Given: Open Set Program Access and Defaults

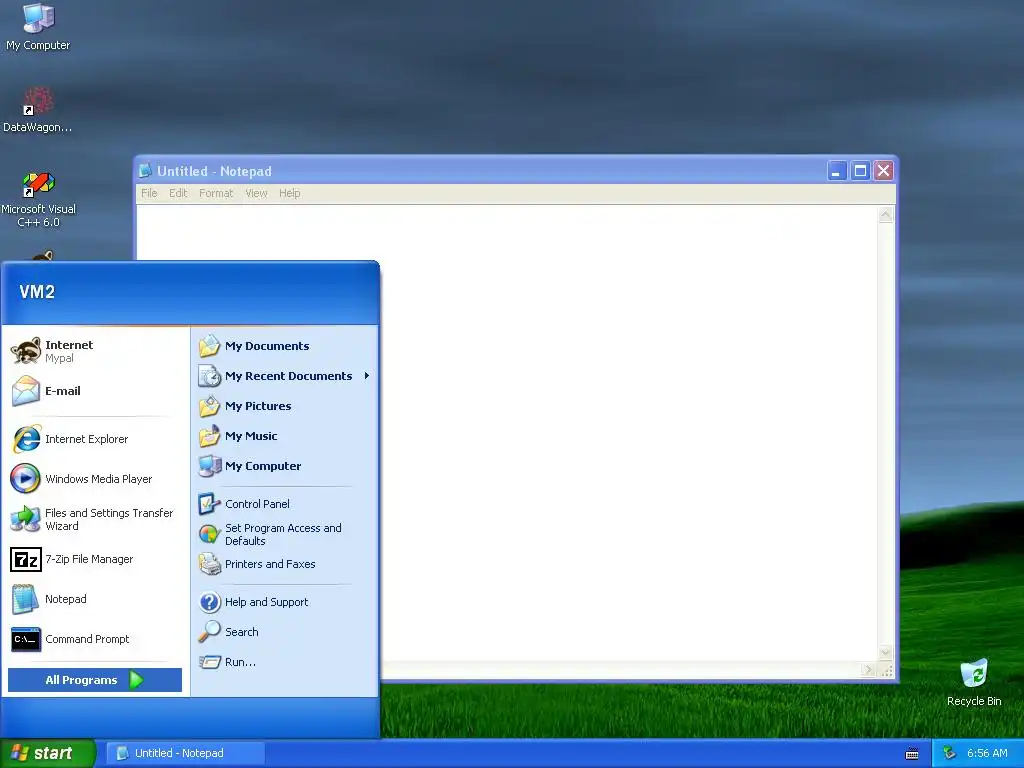Looking at the screenshot, I should coord(285,534).
